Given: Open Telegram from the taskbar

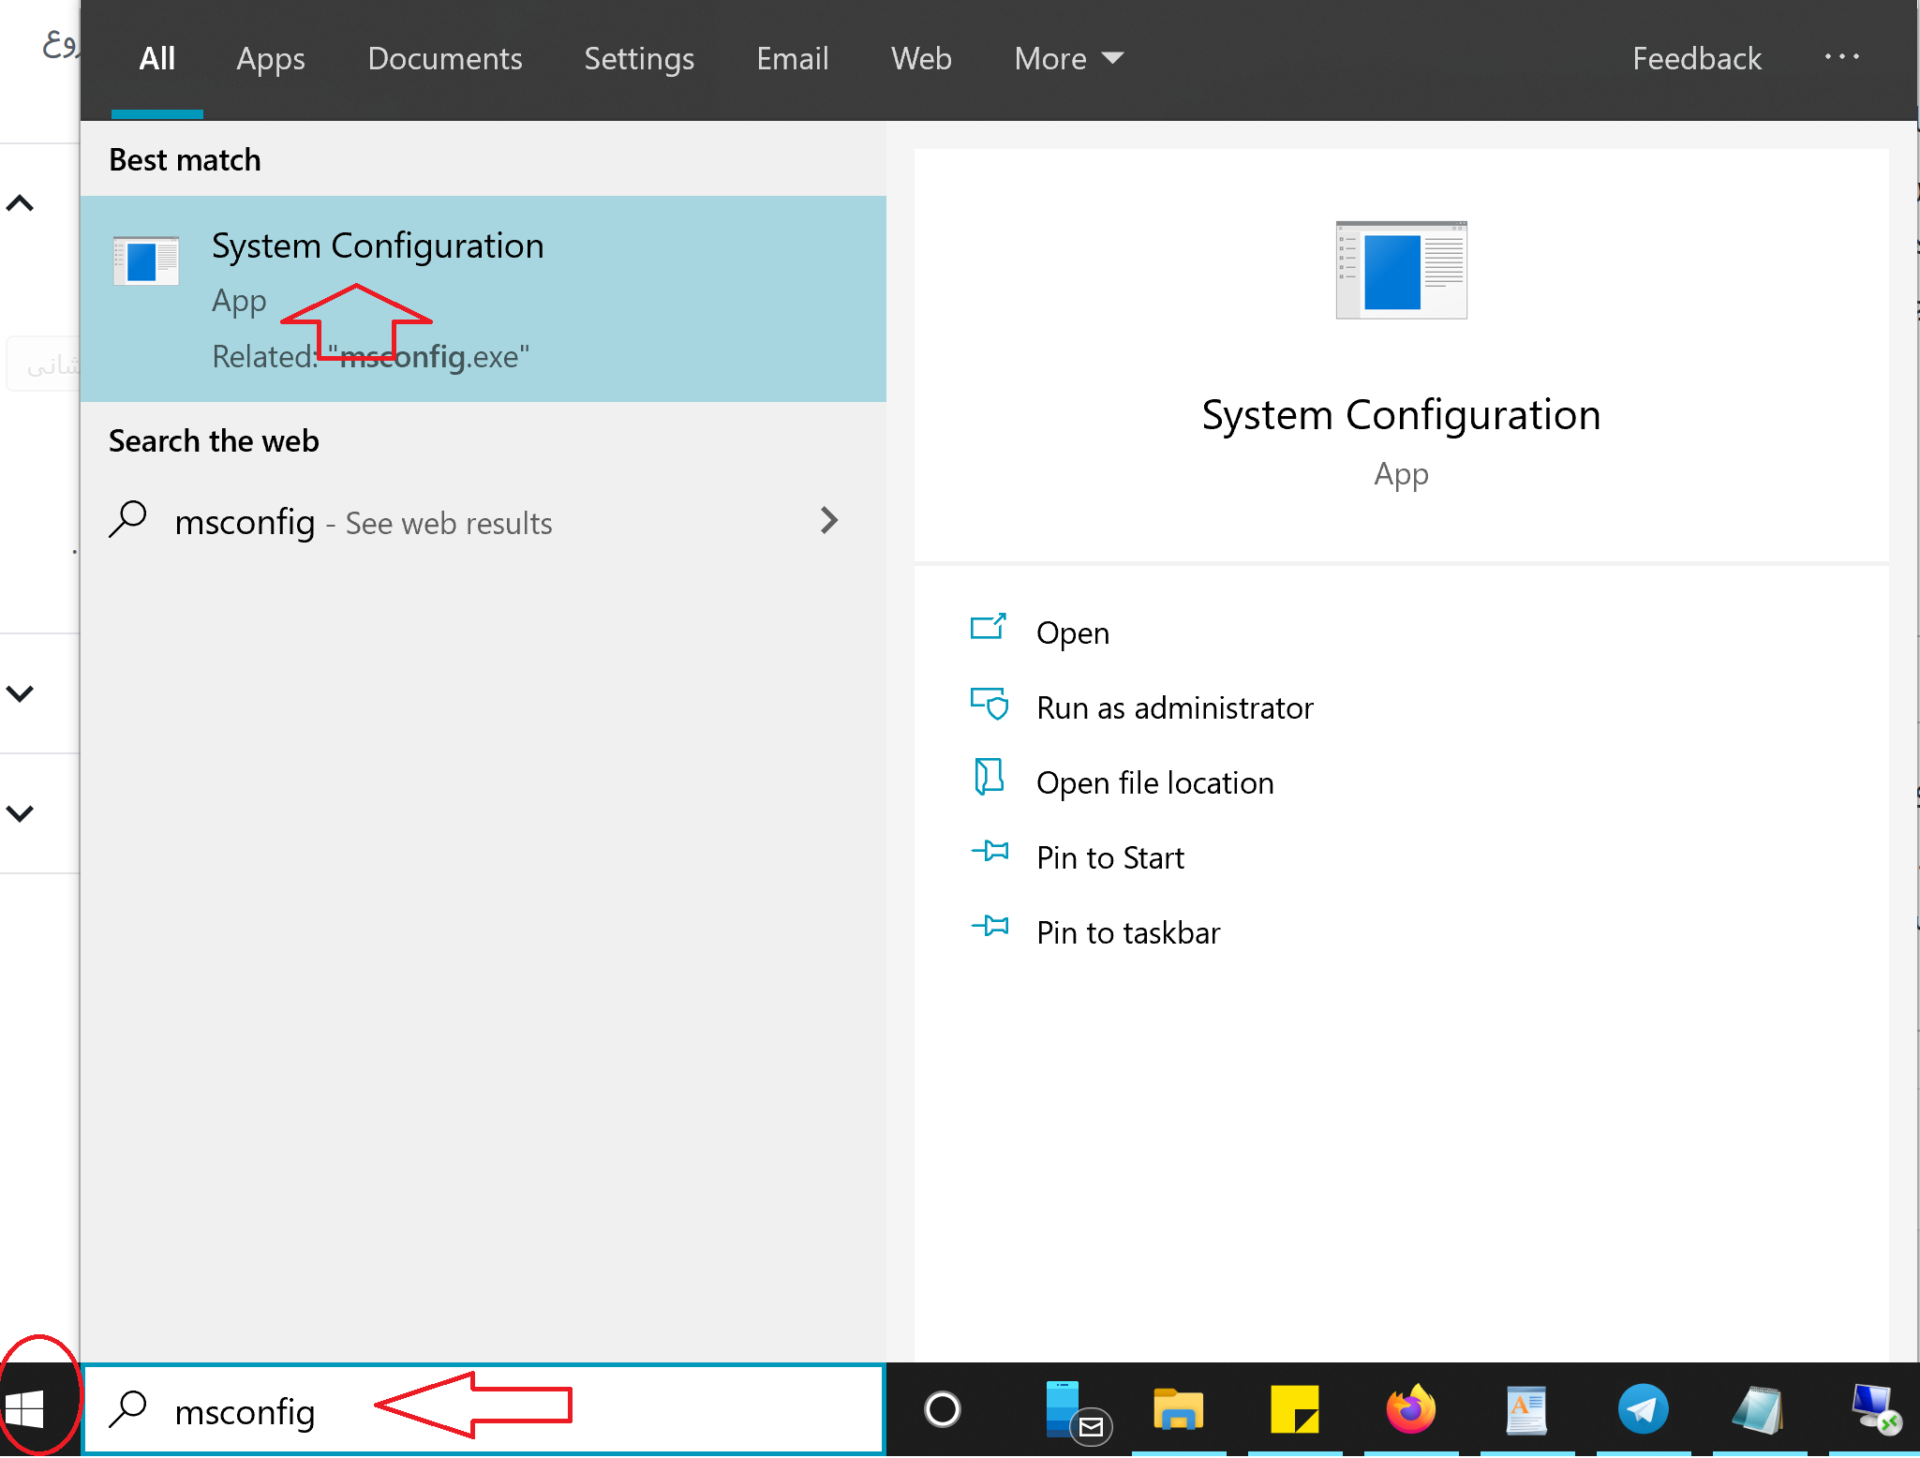Looking at the screenshot, I should tap(1643, 1409).
